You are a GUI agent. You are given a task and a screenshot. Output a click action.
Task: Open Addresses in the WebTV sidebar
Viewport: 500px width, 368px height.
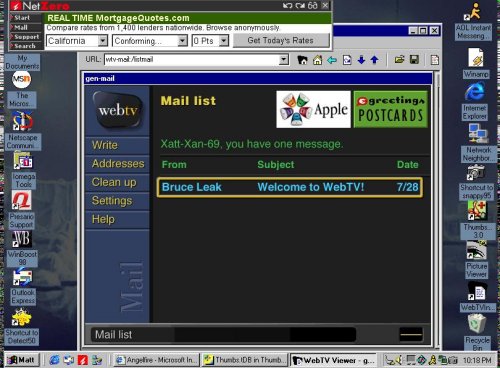tap(117, 164)
